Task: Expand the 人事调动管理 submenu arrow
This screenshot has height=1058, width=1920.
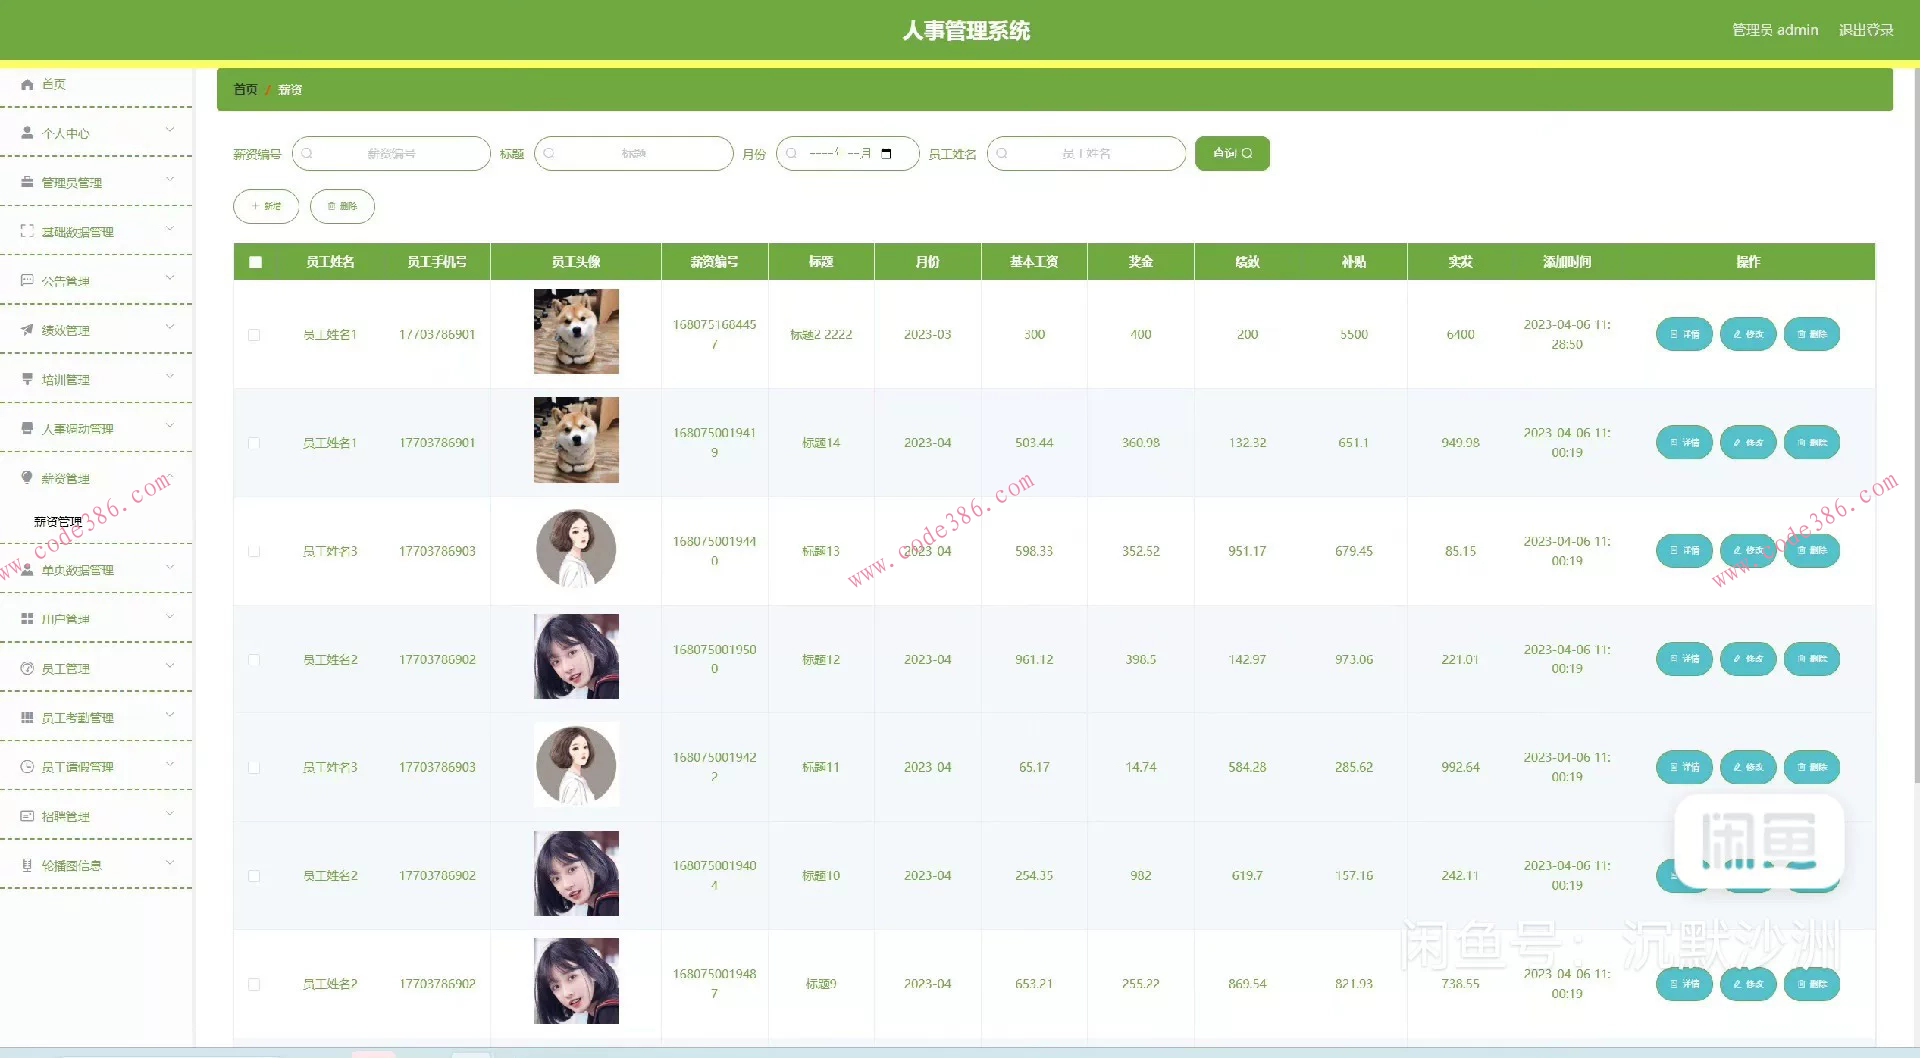Action: (x=170, y=426)
